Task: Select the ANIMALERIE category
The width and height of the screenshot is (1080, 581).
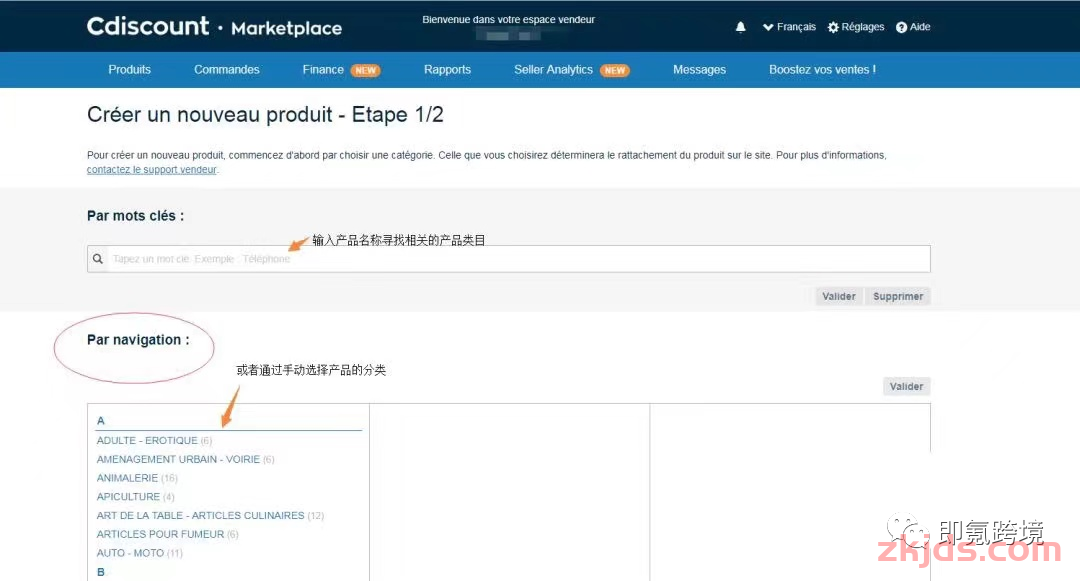Action: click(137, 478)
